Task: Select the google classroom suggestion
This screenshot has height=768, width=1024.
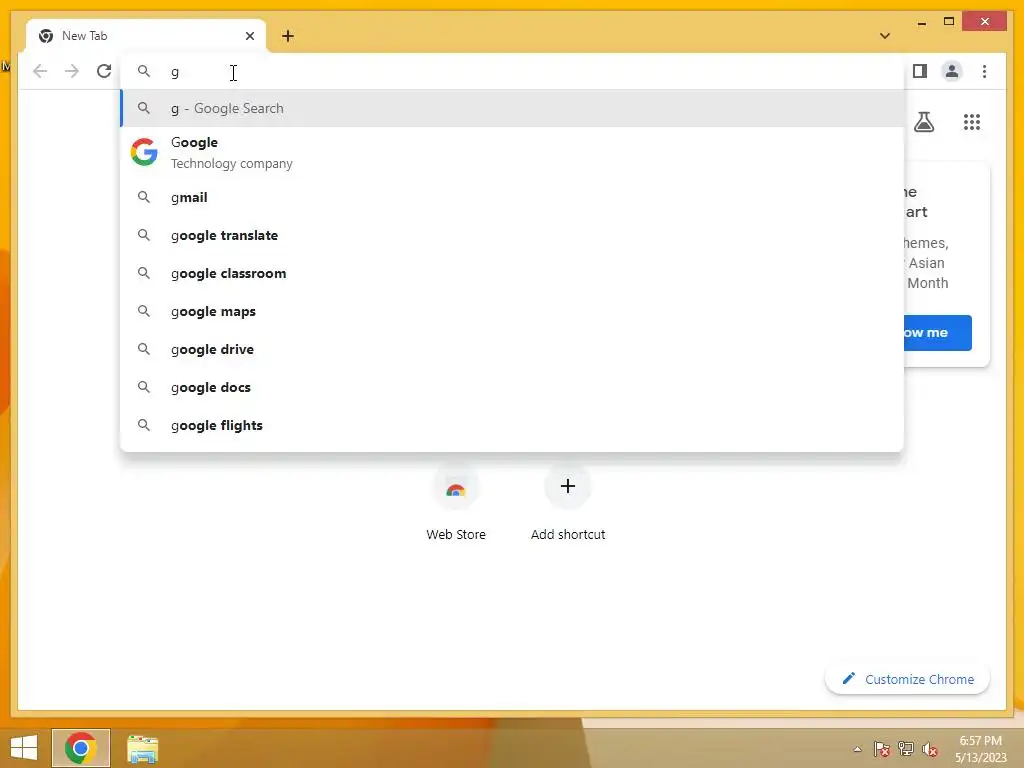Action: (x=513, y=273)
